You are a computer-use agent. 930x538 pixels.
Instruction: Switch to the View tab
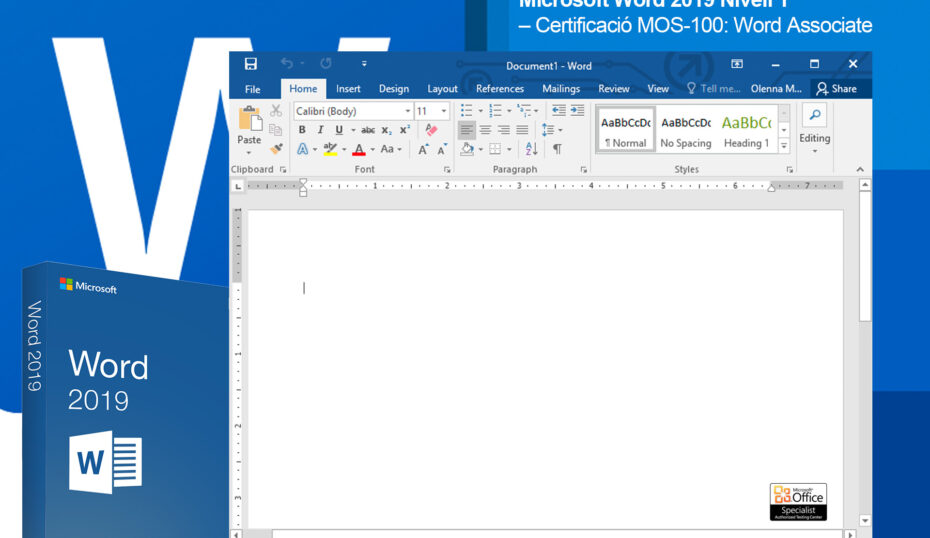click(x=658, y=89)
